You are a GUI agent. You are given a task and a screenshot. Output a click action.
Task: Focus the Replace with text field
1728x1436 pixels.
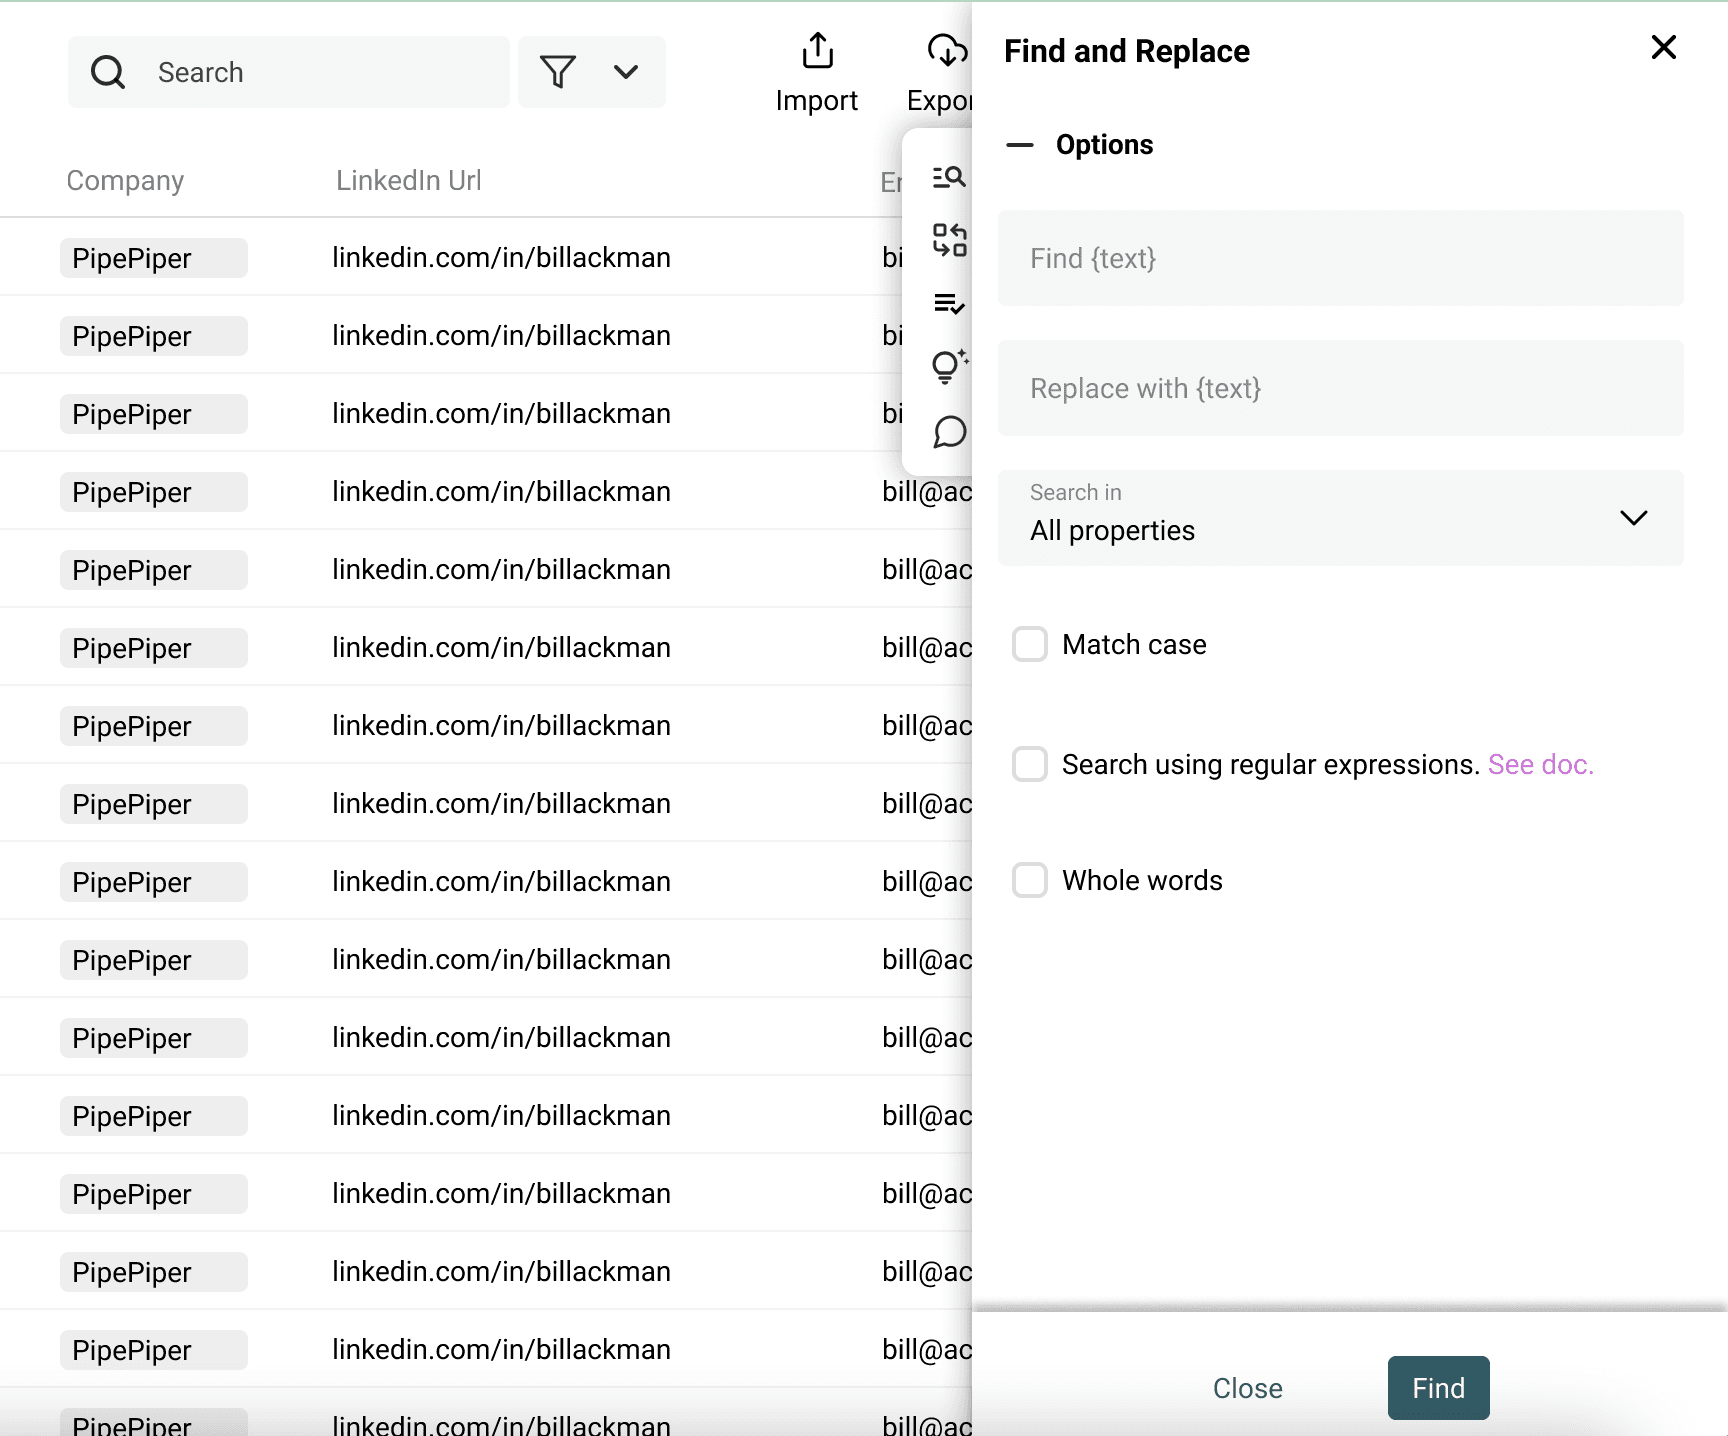pos(1340,388)
